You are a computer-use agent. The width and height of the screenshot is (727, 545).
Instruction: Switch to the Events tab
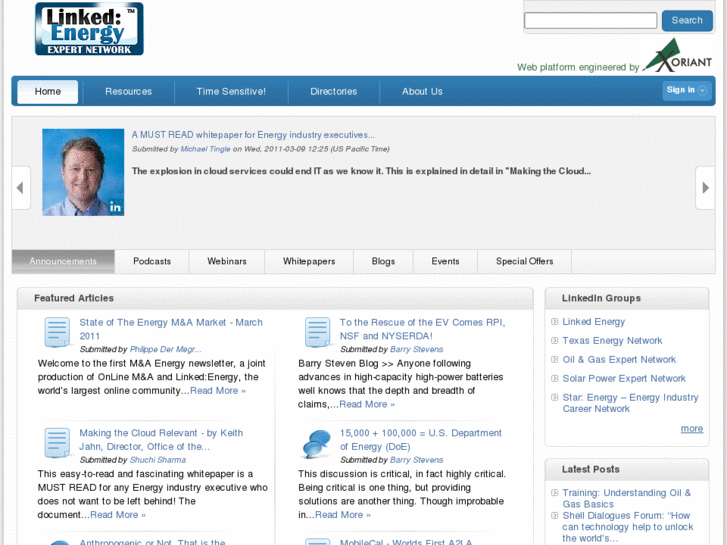[446, 261]
